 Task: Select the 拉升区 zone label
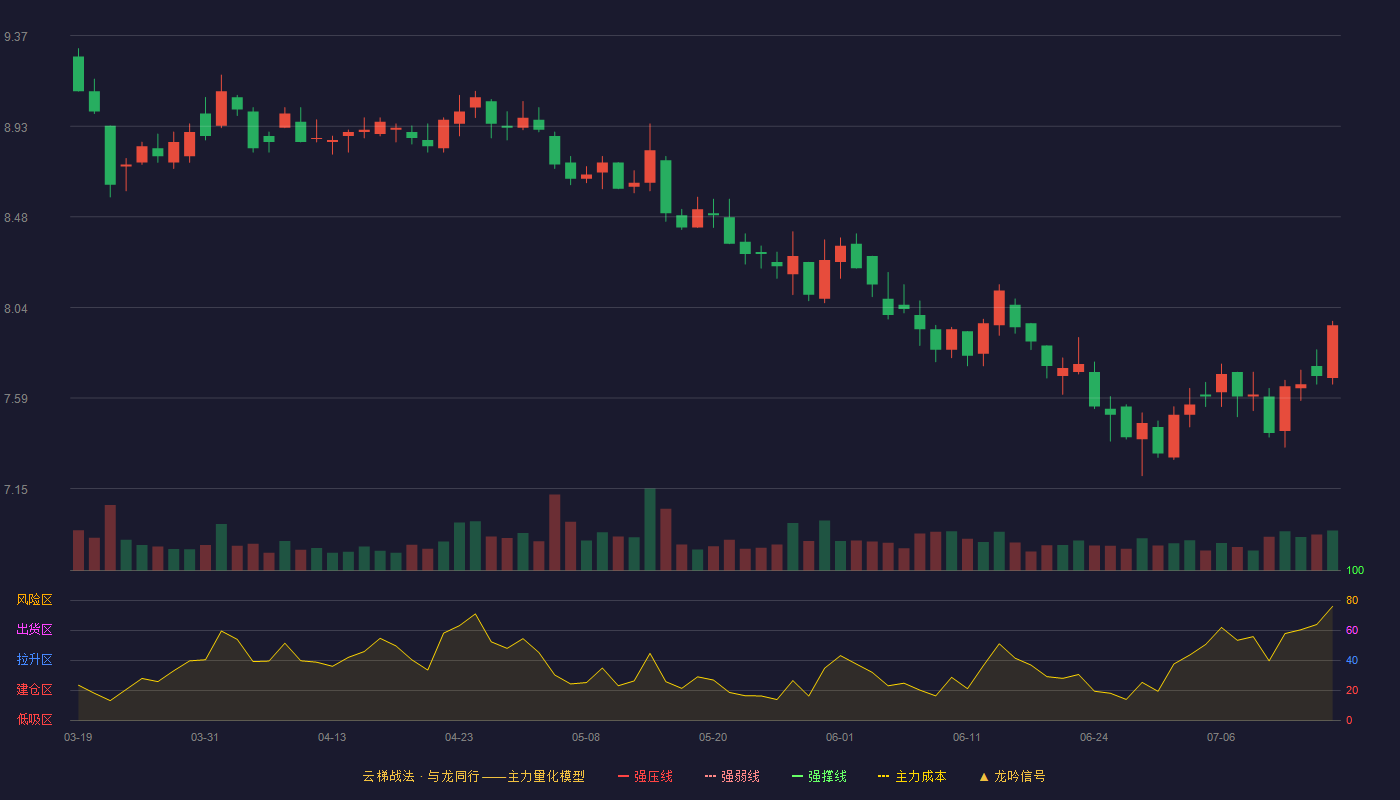(34, 660)
